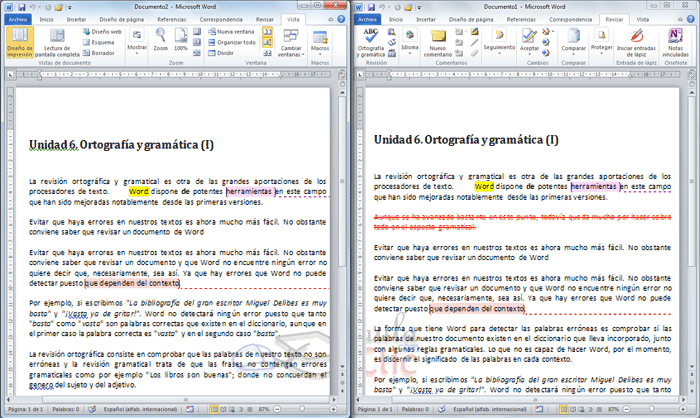Customize quick access toolbar in Documento1
This screenshot has height=418, width=700.
pyautogui.click(x=419, y=8)
